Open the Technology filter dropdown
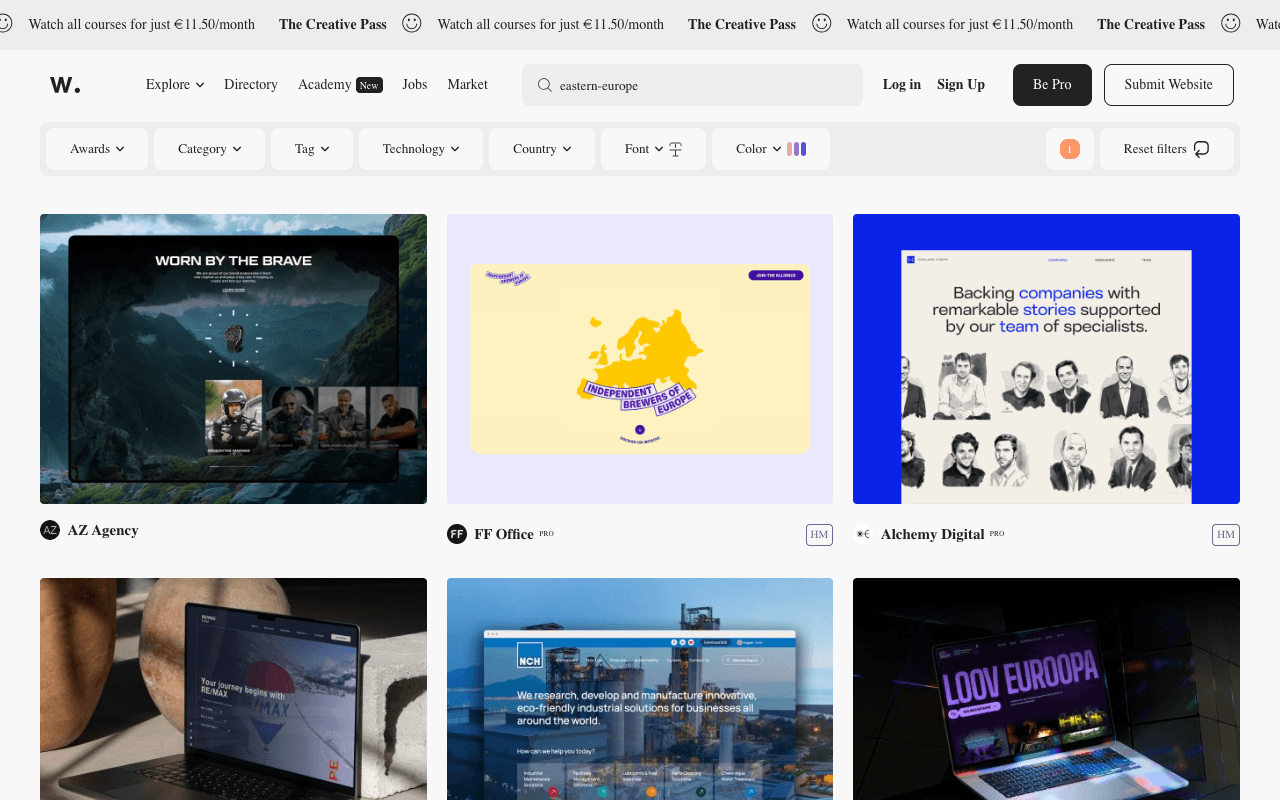The width and height of the screenshot is (1280, 800). click(x=421, y=149)
